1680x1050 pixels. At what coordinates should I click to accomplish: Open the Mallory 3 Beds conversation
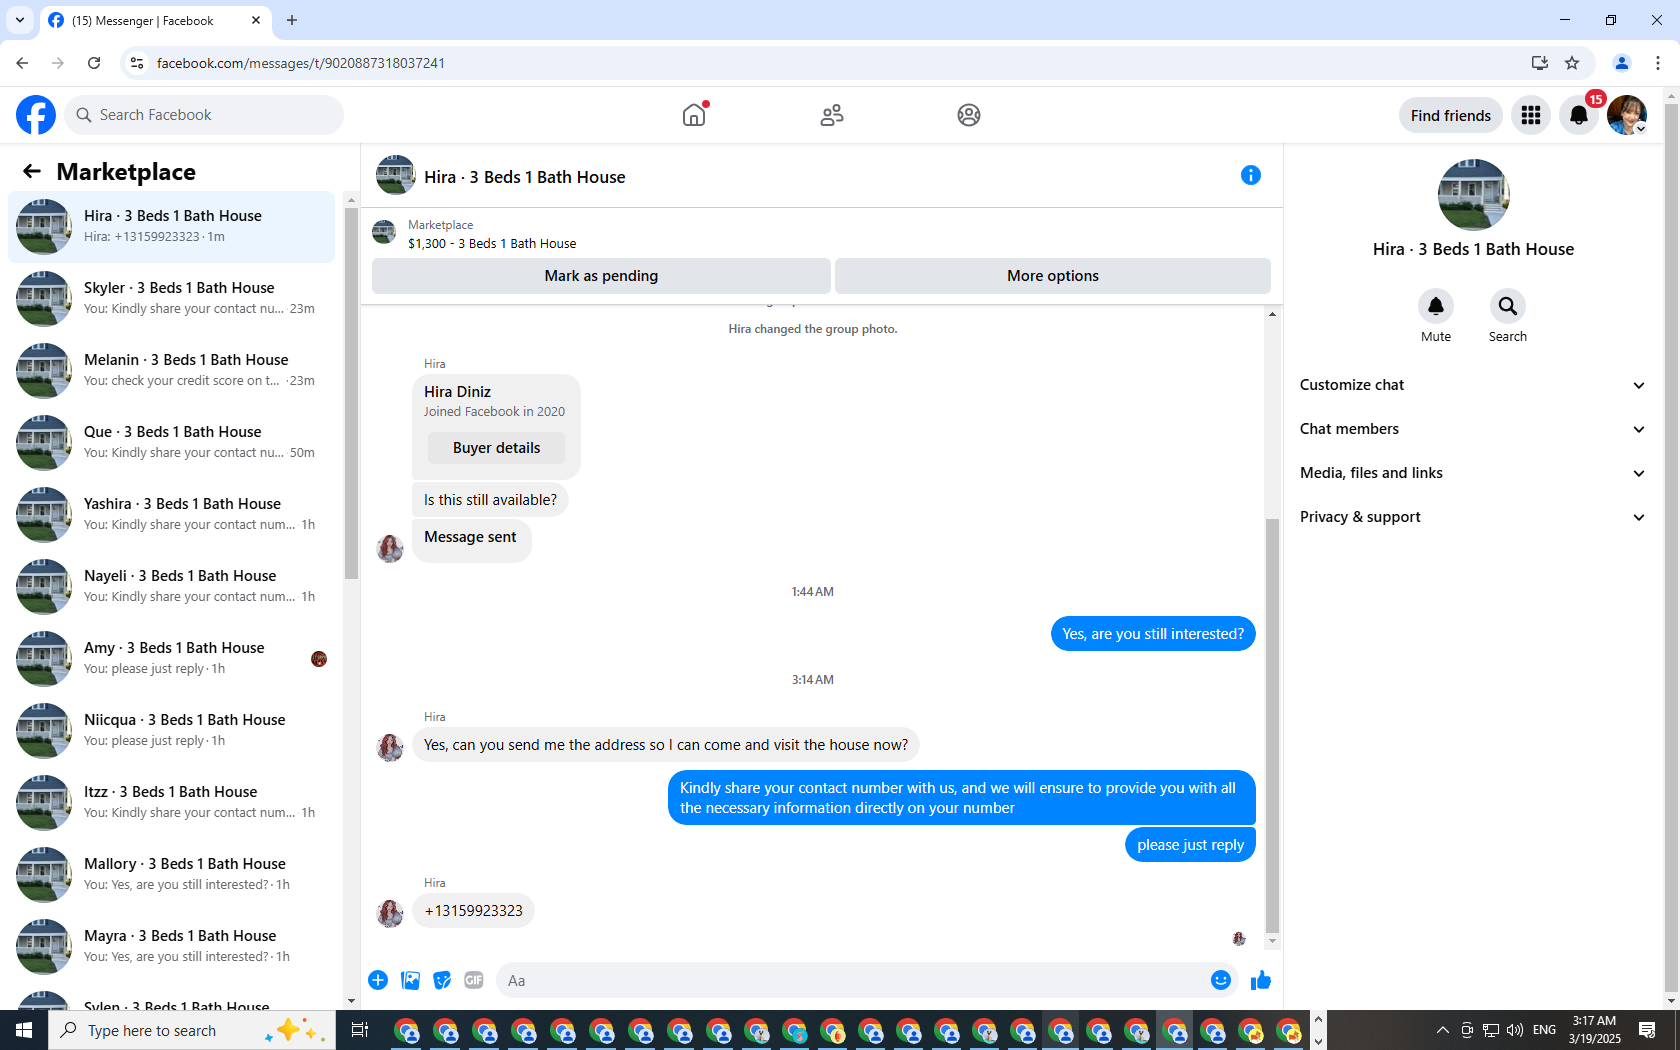point(172,875)
